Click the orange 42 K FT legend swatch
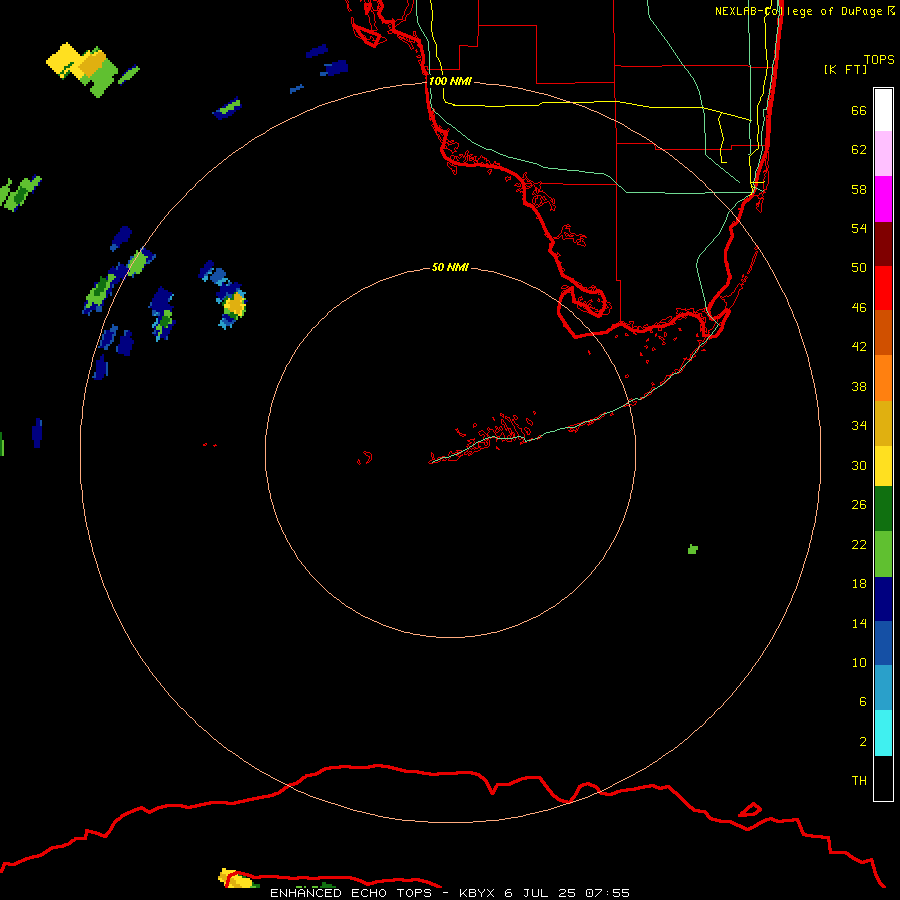The height and width of the screenshot is (900, 900). pos(883,377)
